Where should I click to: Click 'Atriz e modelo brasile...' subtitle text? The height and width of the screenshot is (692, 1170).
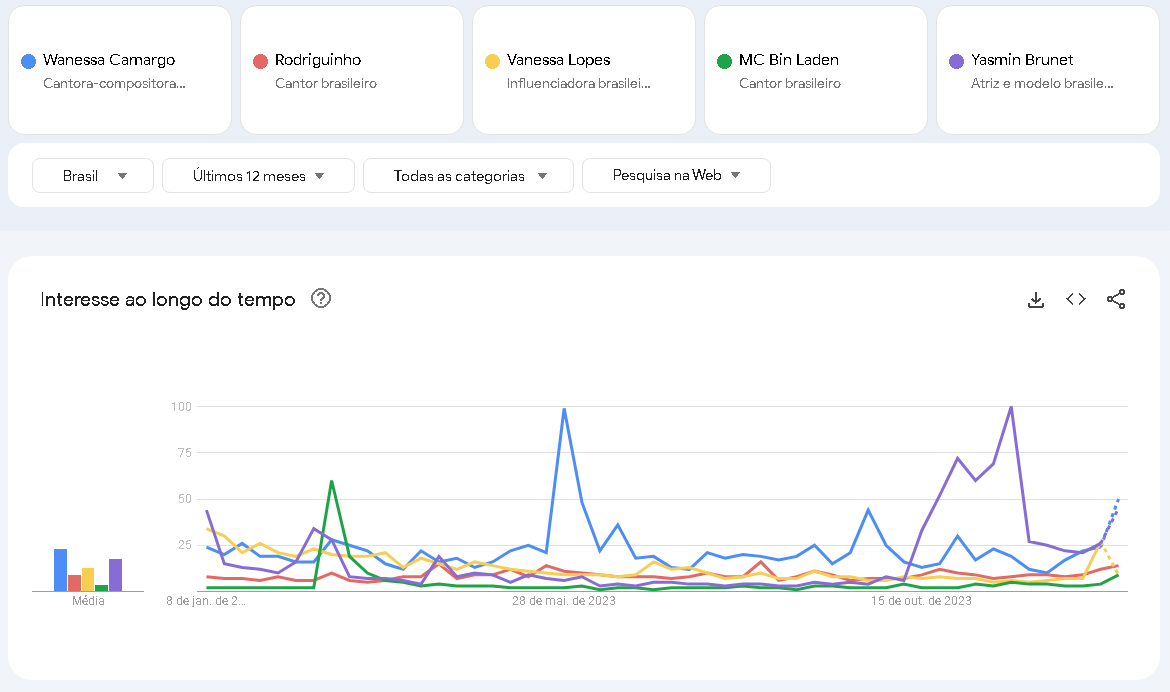click(x=1042, y=84)
